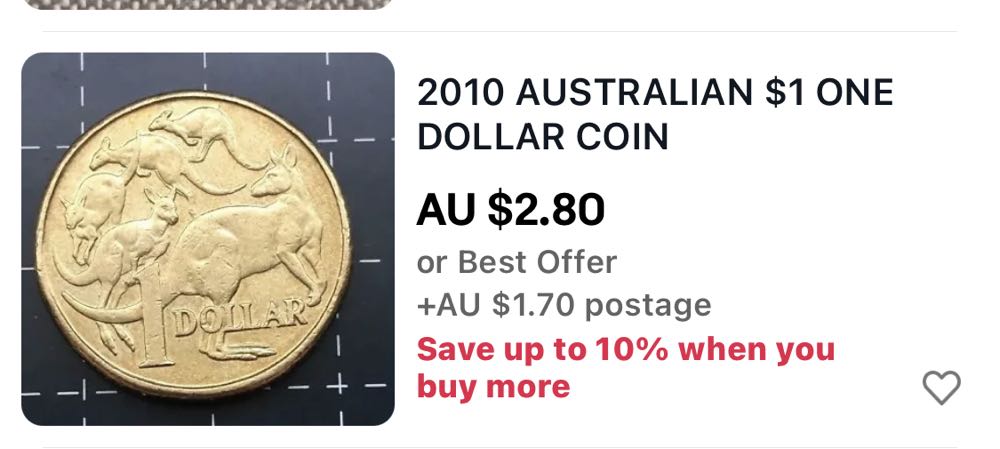Open the kangaroo coin listing photo
The width and height of the screenshot is (1000, 449).
(208, 239)
